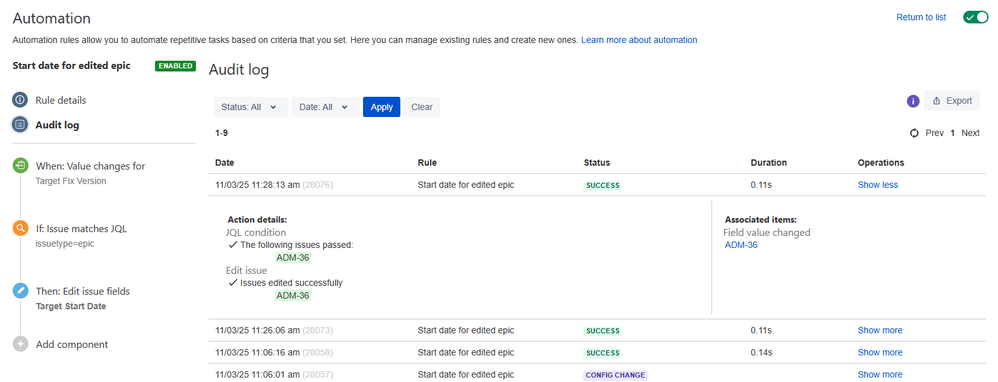Expand the 11:26:06 entry with Show more
998x382 pixels.
click(880, 330)
